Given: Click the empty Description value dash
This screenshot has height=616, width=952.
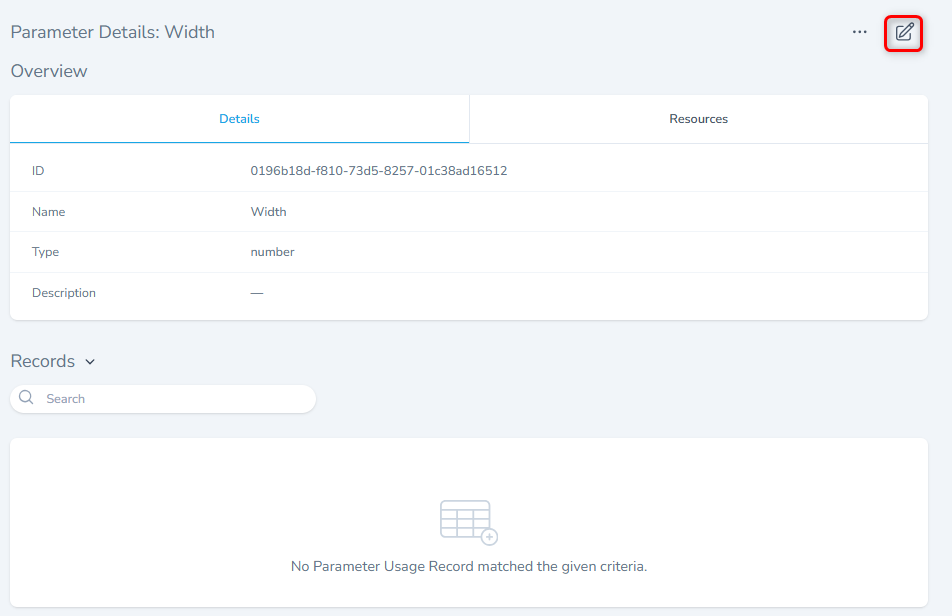Looking at the screenshot, I should [x=257, y=293].
